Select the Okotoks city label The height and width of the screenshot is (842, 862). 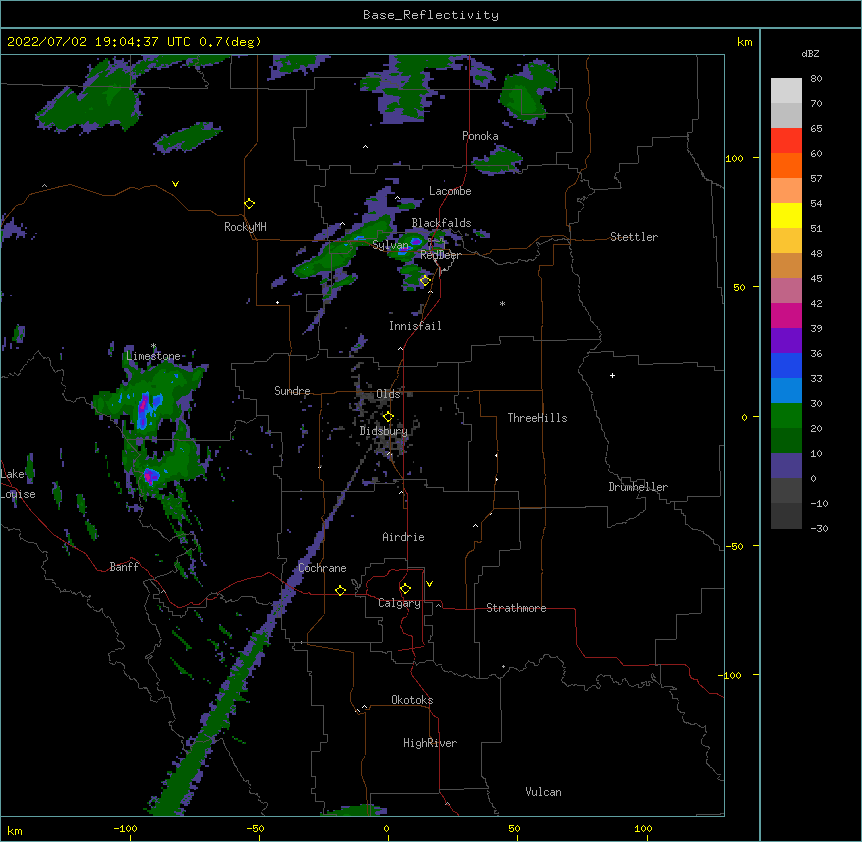tap(412, 700)
